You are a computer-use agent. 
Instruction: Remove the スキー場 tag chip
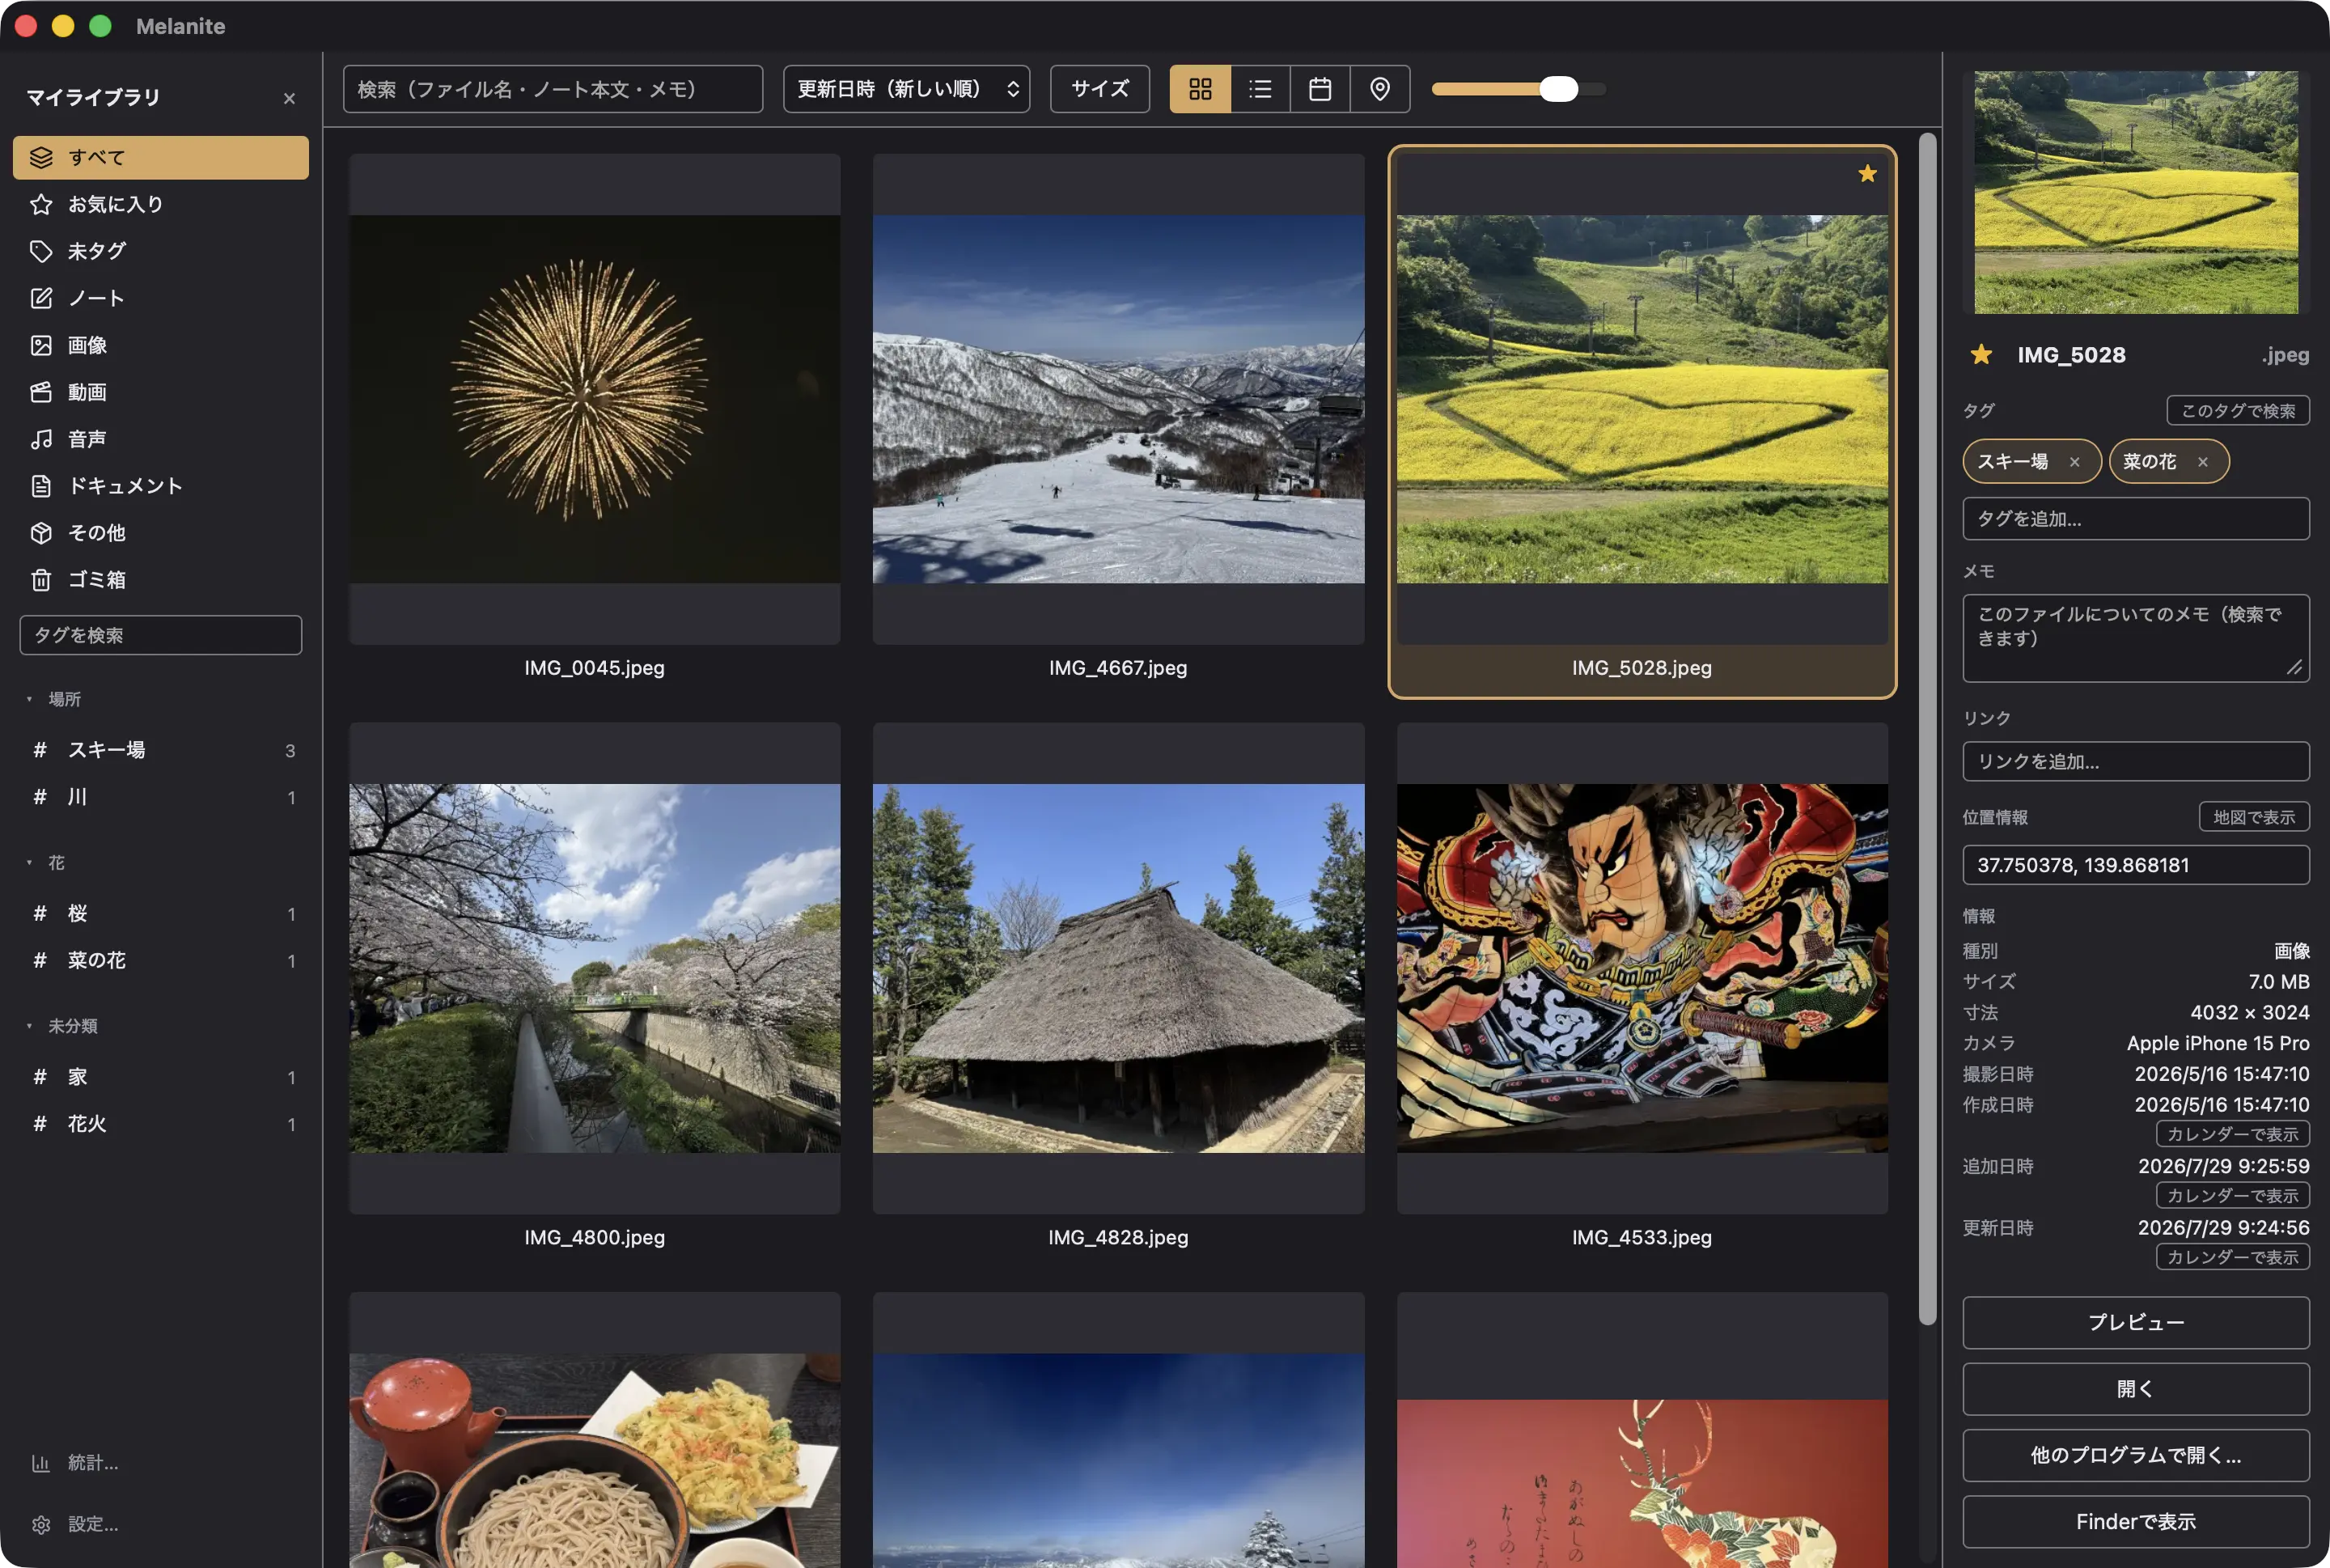pos(2075,462)
